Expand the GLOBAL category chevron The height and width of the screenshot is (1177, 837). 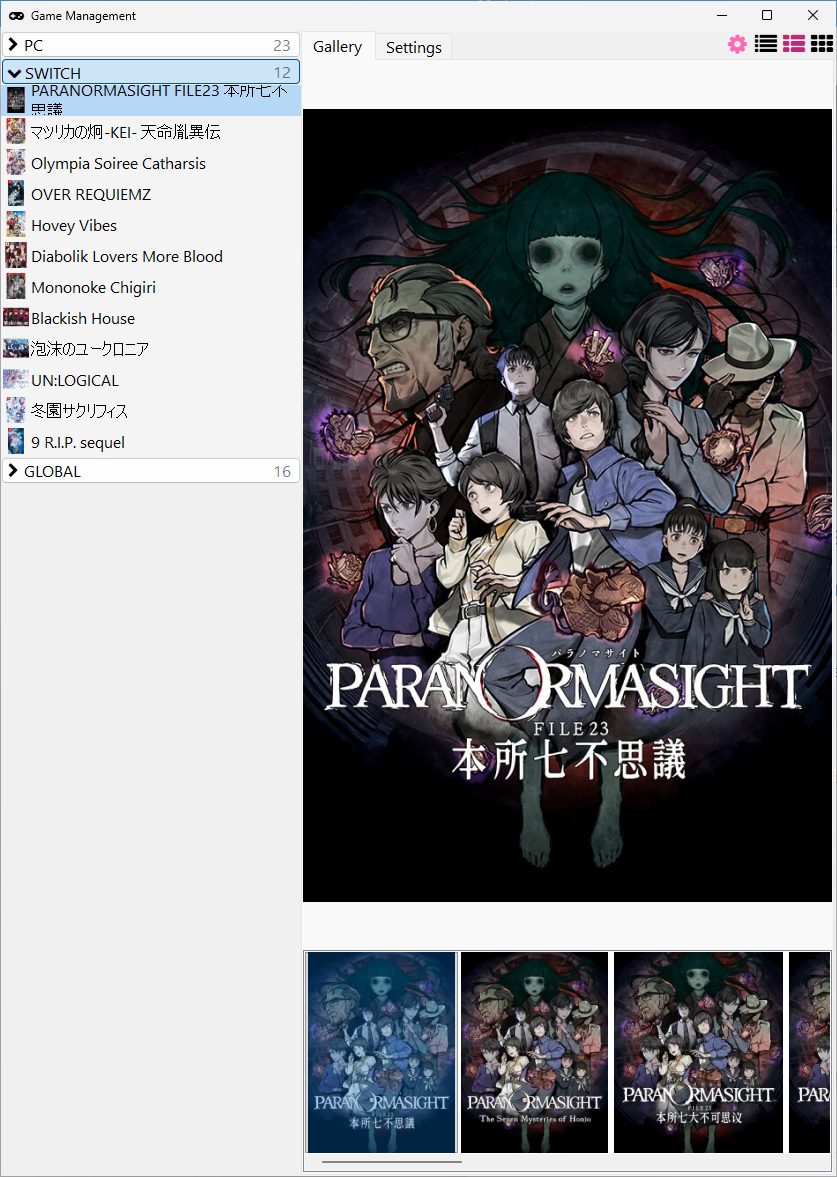[12, 471]
